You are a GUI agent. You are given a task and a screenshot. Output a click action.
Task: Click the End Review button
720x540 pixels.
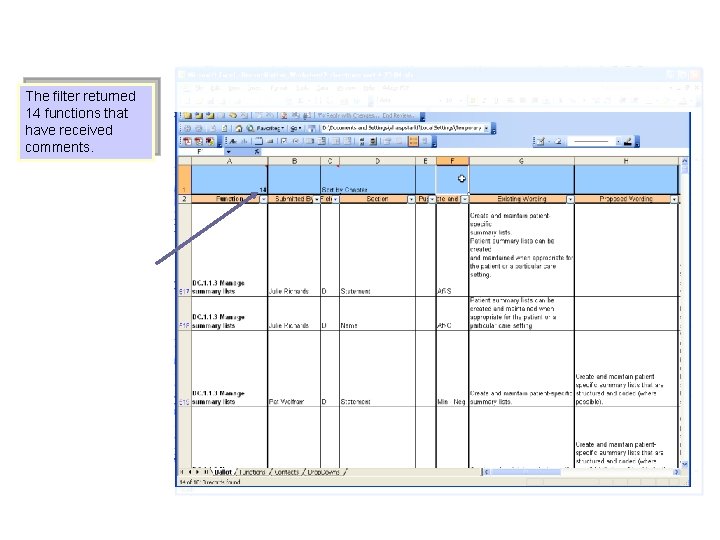point(399,115)
